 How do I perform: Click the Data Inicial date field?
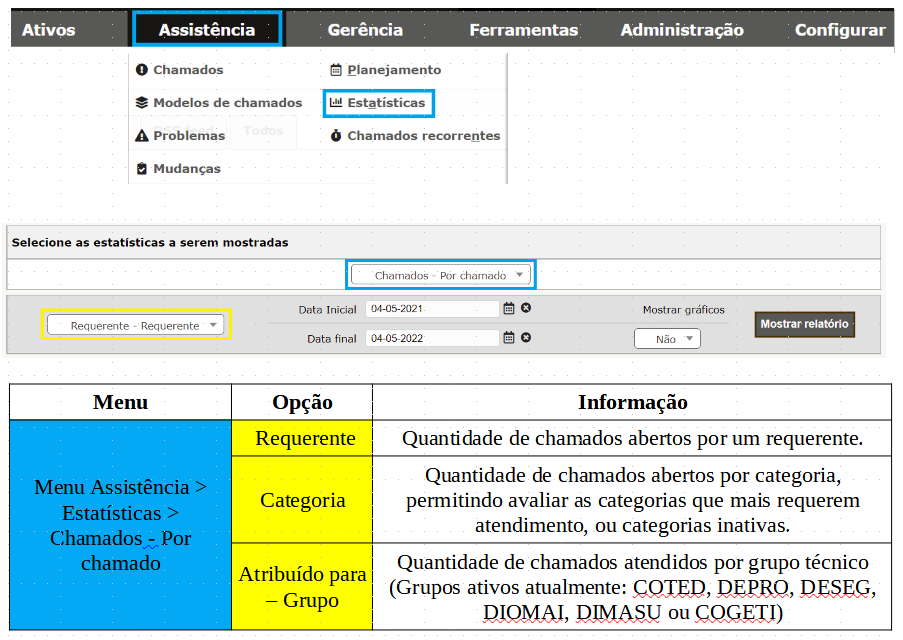[x=431, y=309]
